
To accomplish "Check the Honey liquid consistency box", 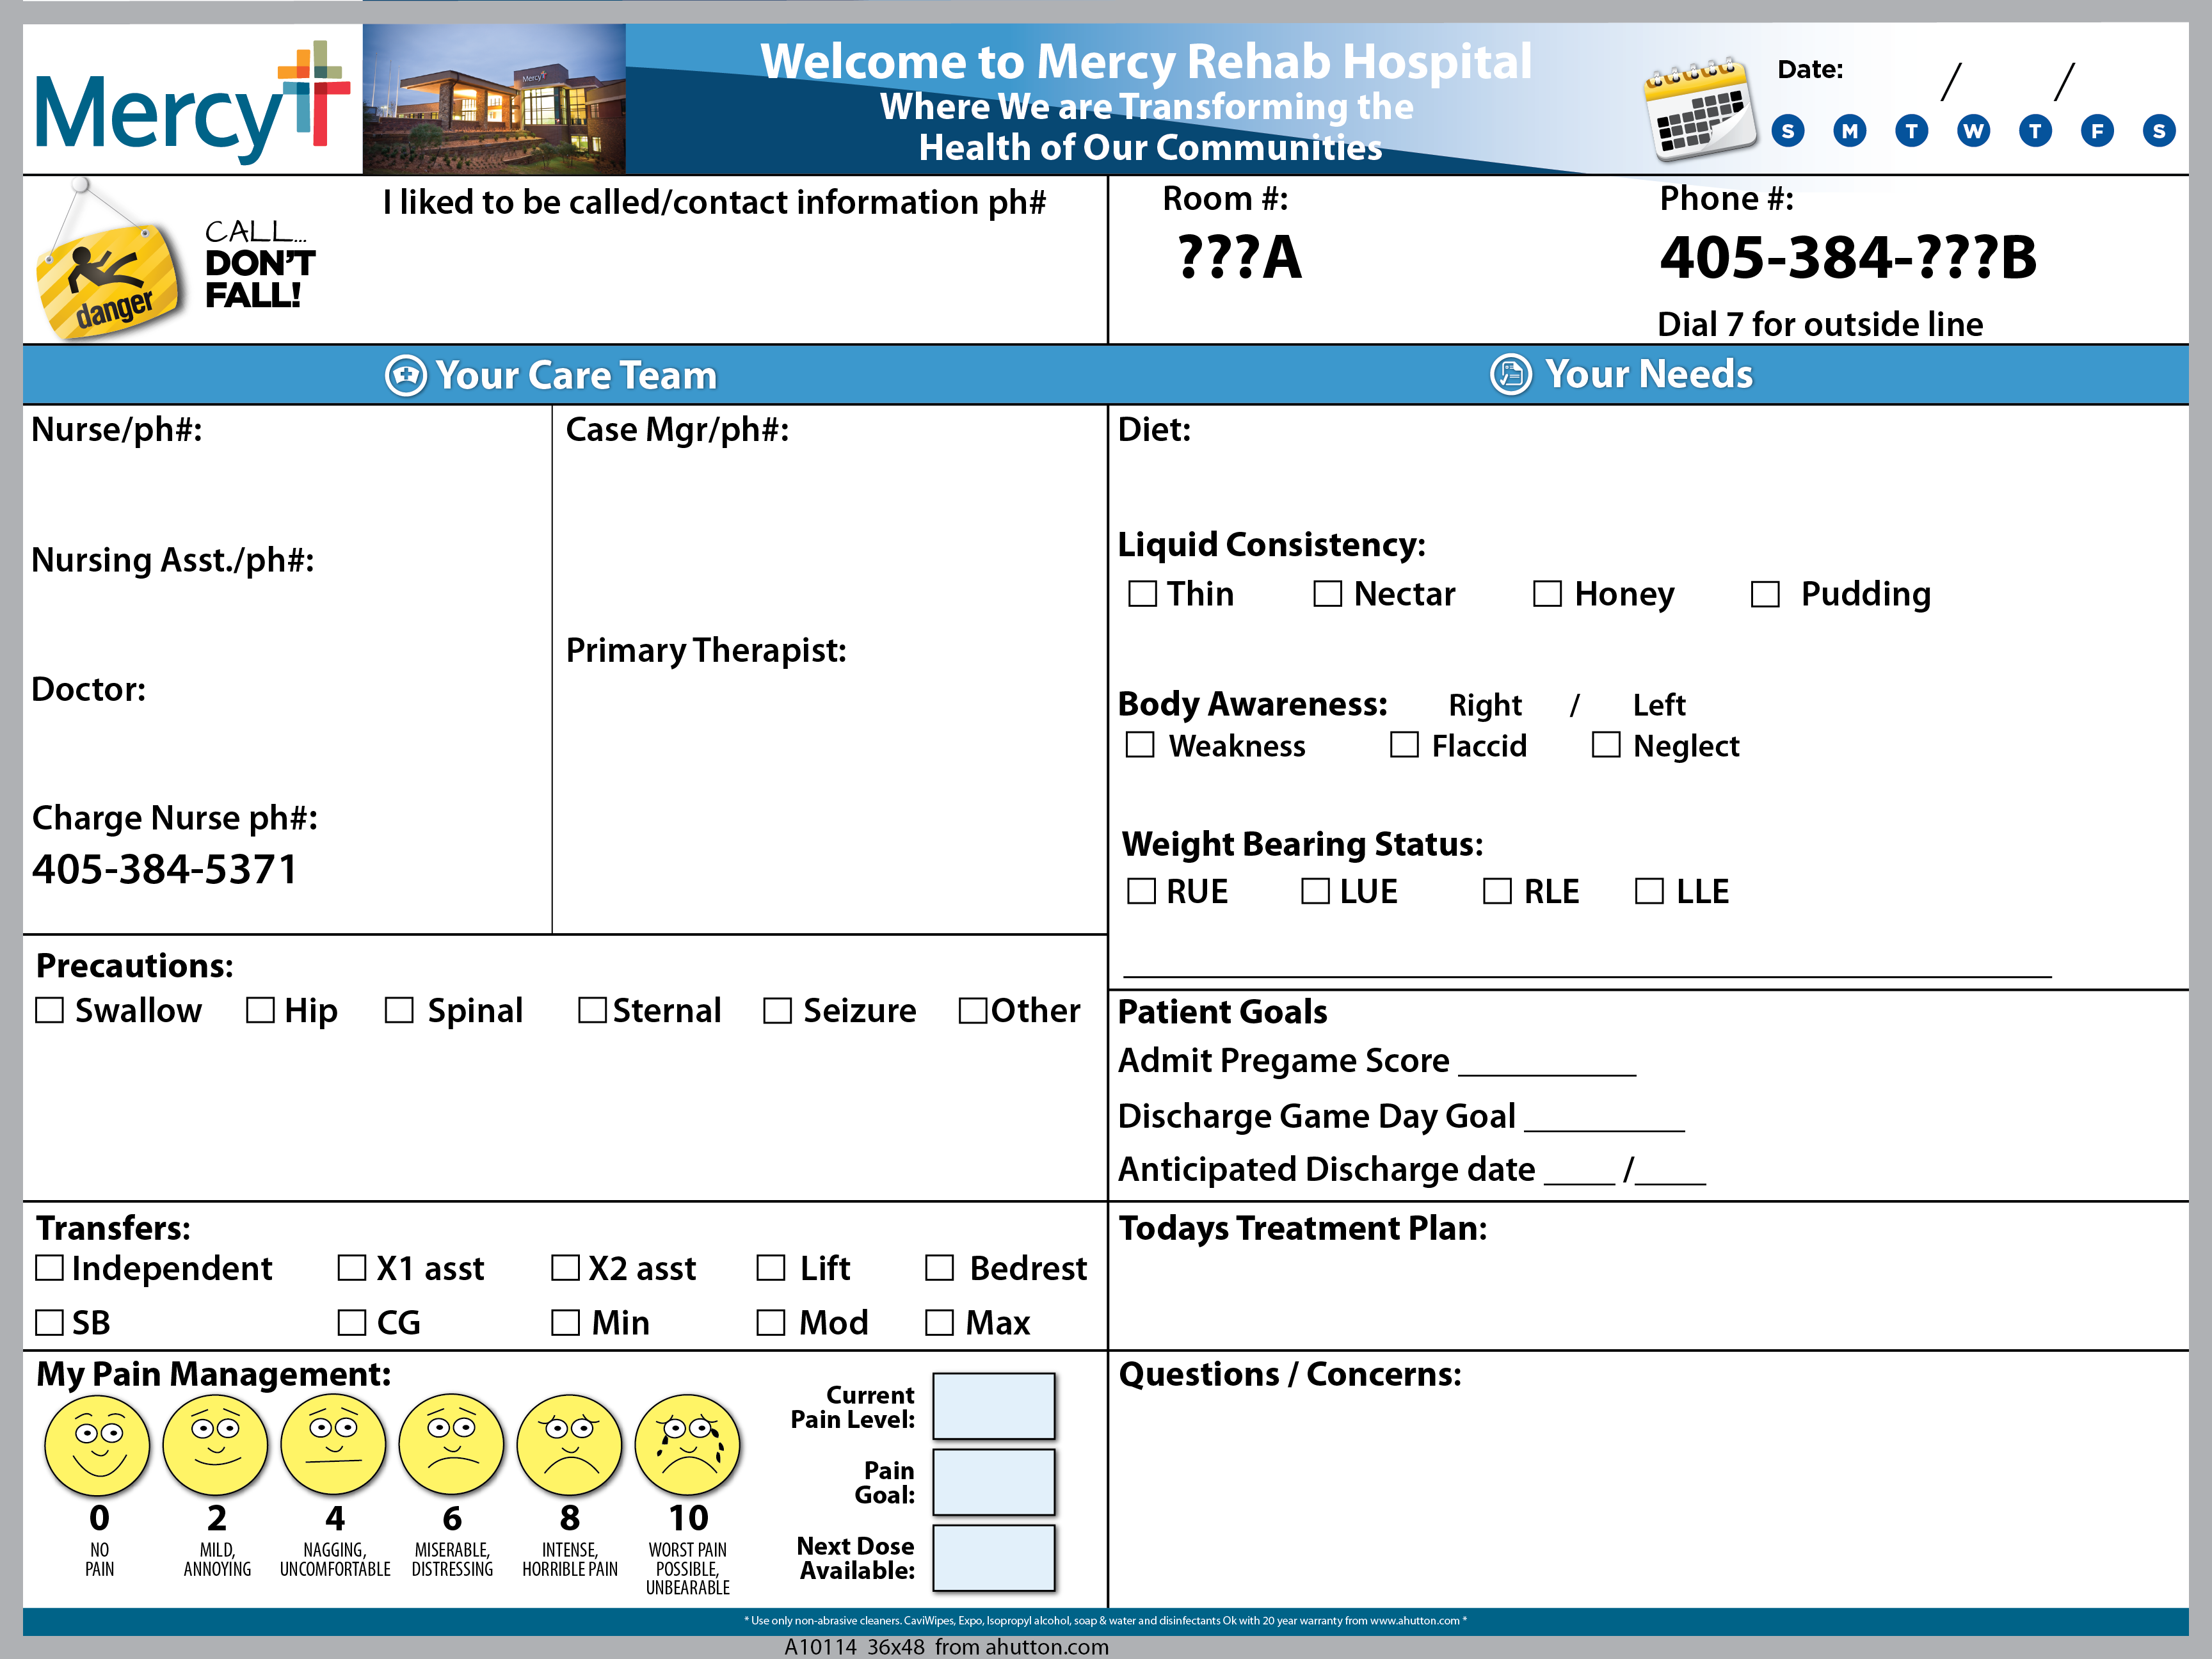I will [x=1547, y=593].
